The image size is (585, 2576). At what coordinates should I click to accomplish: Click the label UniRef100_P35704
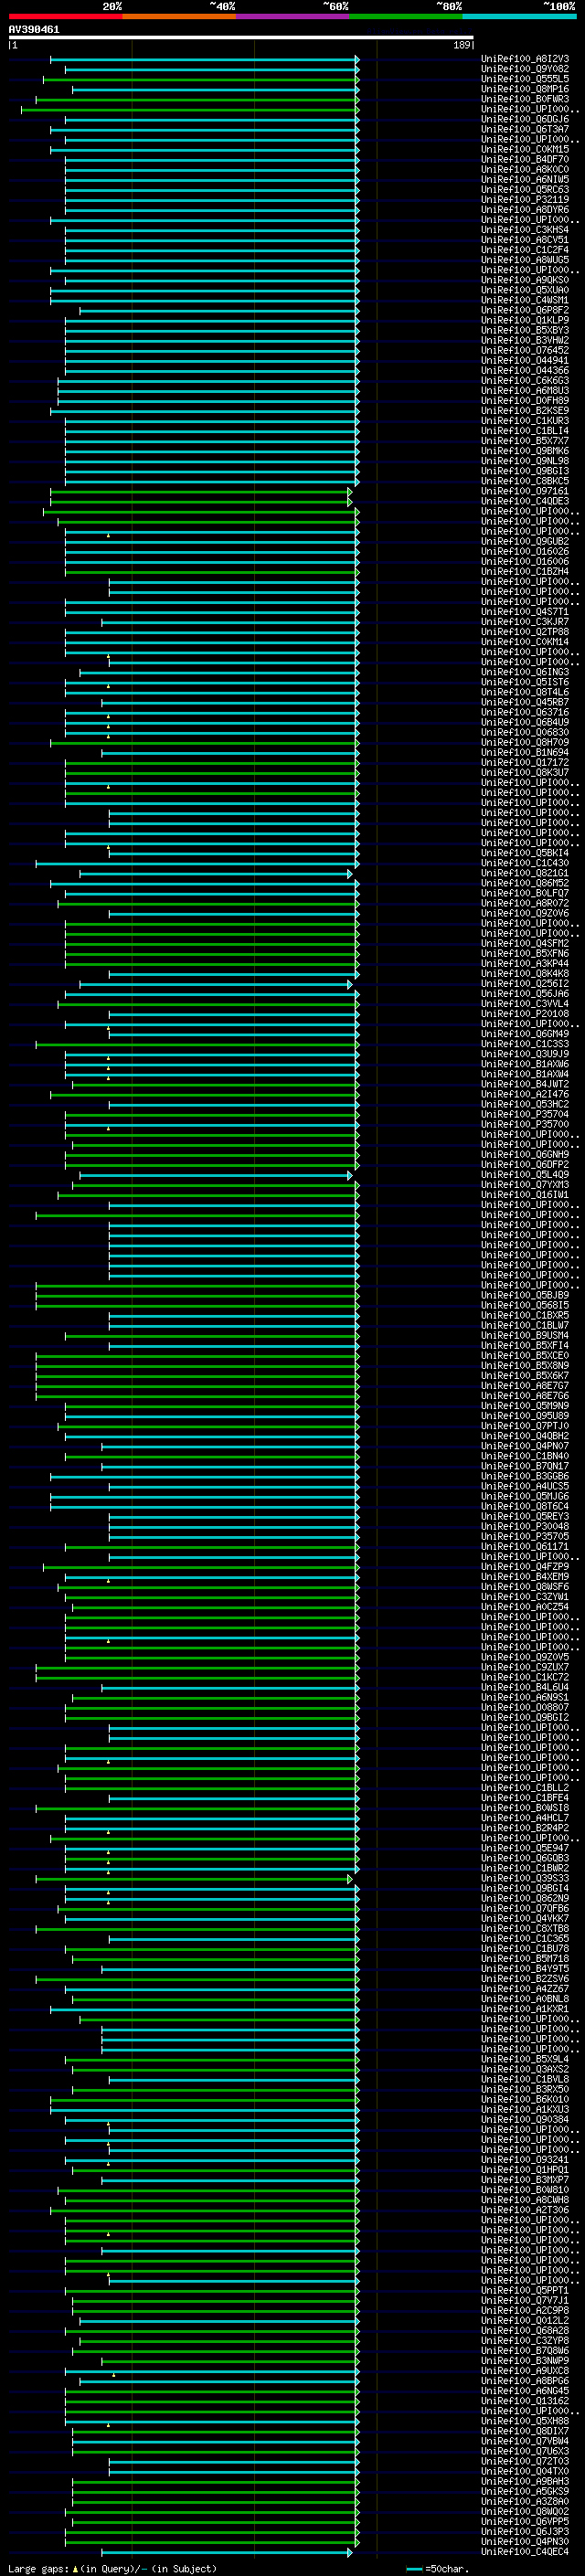click(525, 1115)
